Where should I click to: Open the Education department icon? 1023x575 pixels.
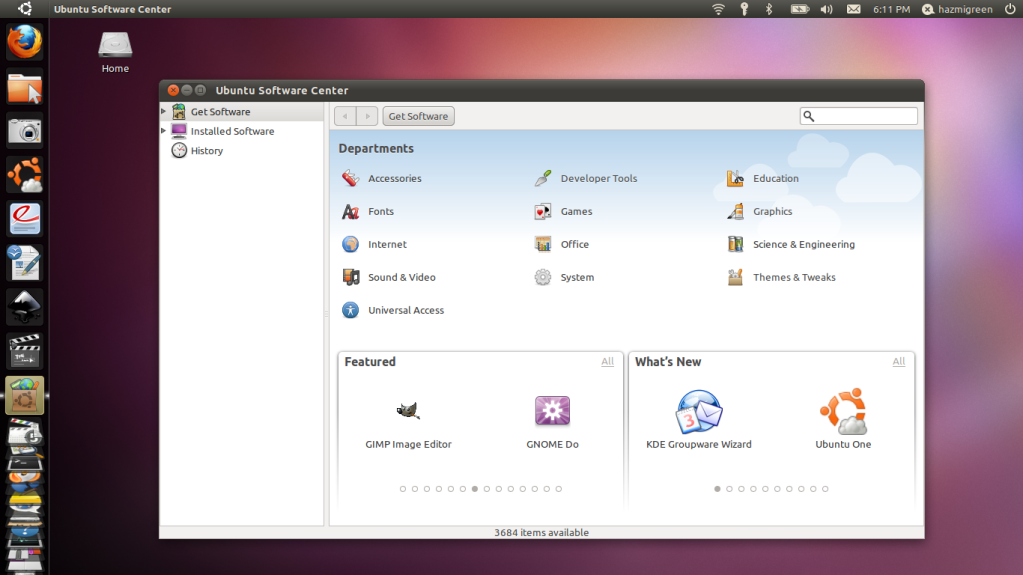pyautogui.click(x=735, y=178)
